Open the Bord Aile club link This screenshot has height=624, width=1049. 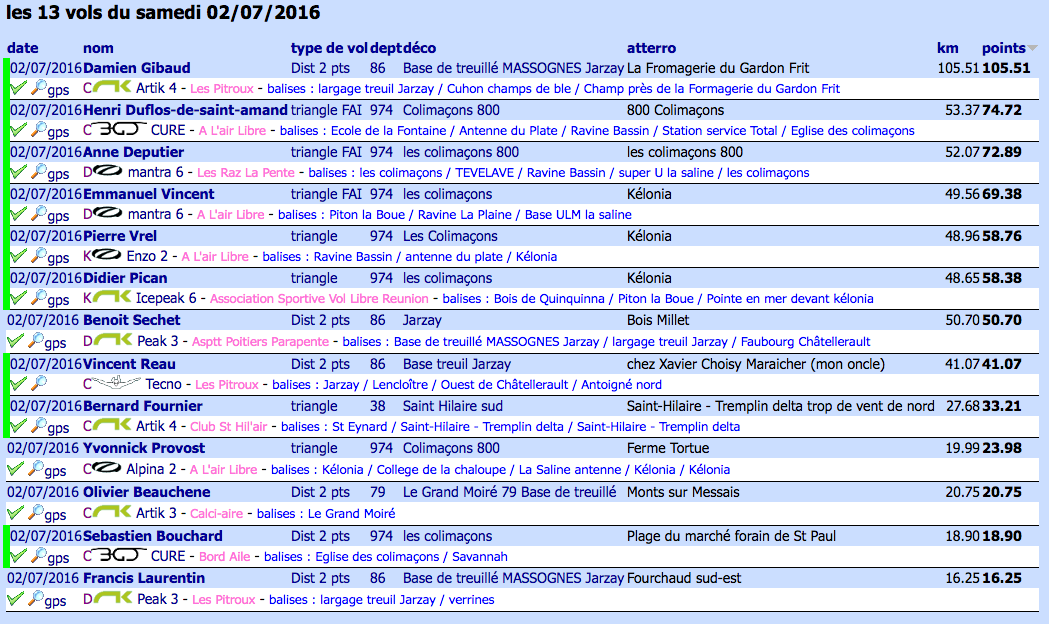coord(225,556)
